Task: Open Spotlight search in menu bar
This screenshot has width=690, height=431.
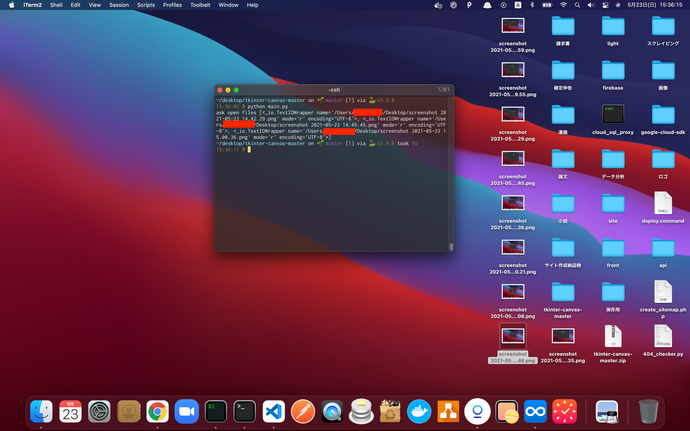Action: (577, 5)
